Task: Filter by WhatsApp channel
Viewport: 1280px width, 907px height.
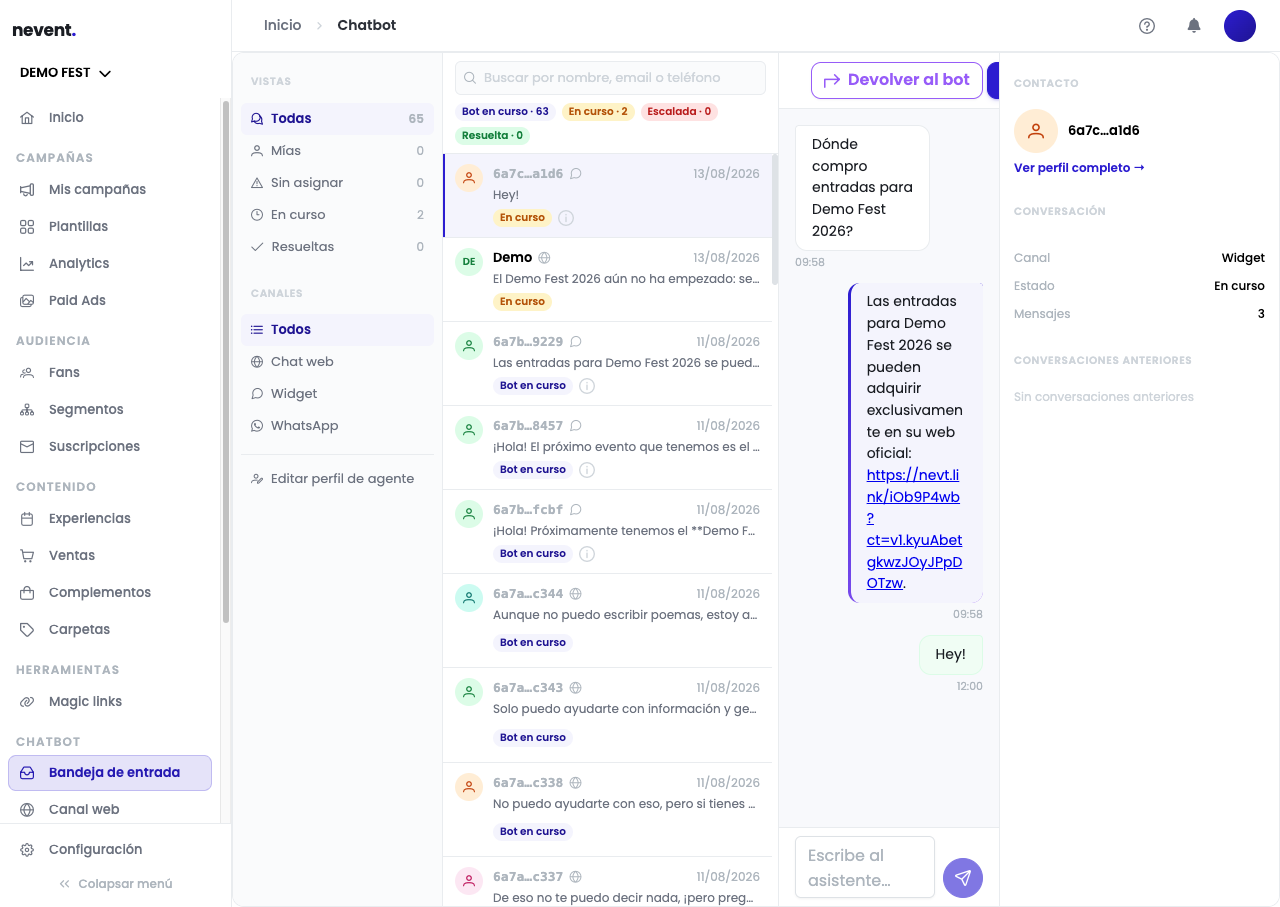Action: coord(337,426)
